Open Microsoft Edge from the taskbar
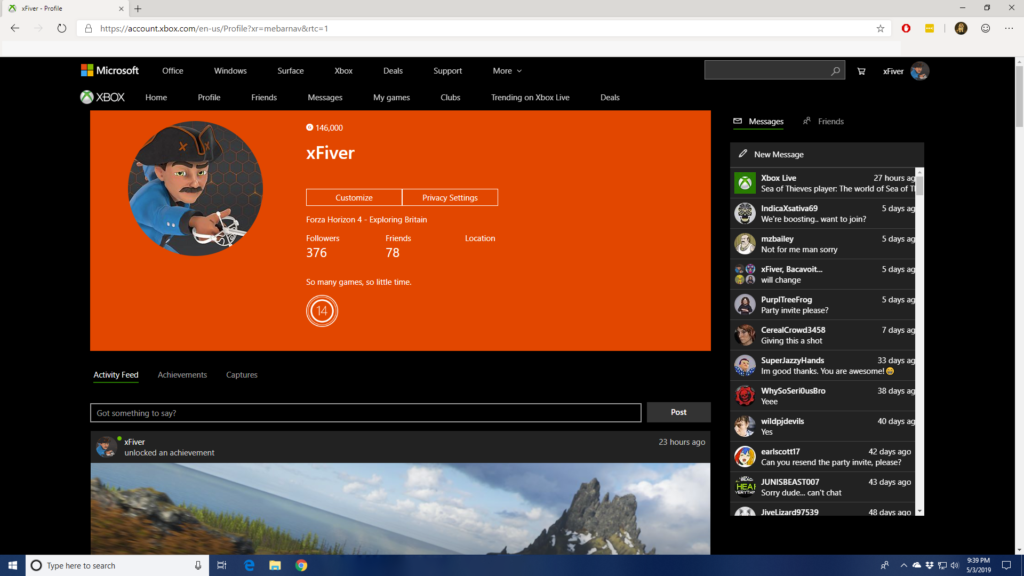The width and height of the screenshot is (1024, 576). tap(249, 565)
